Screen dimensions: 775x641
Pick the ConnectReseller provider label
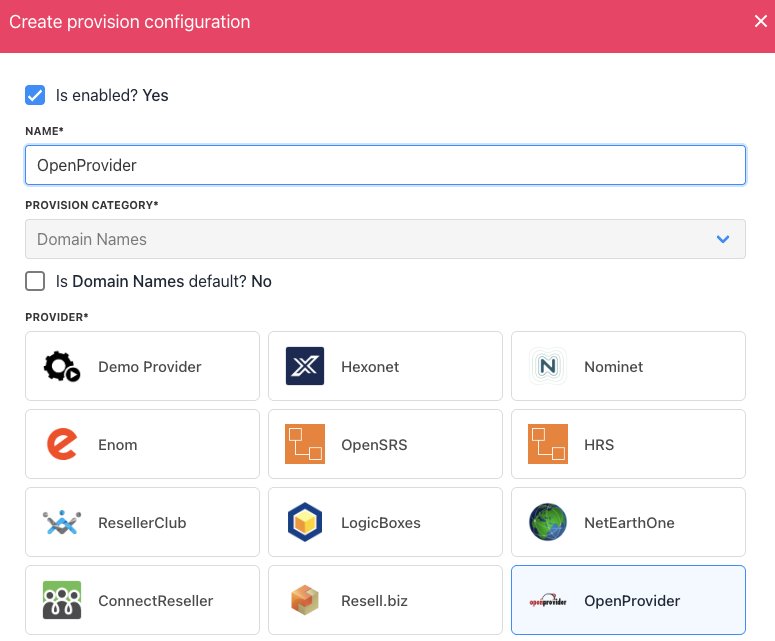(156, 601)
